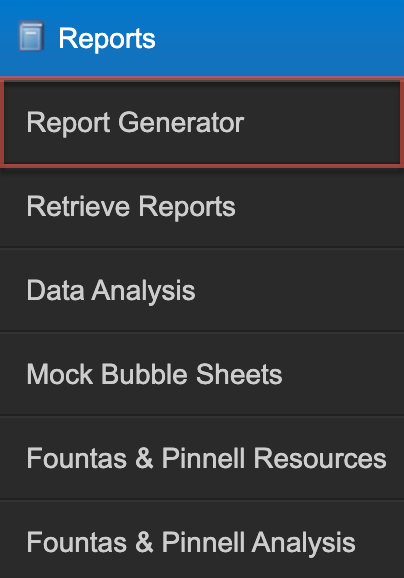Go to Retrieve Reports
Viewport: 404px width, 578px height.
(202, 207)
